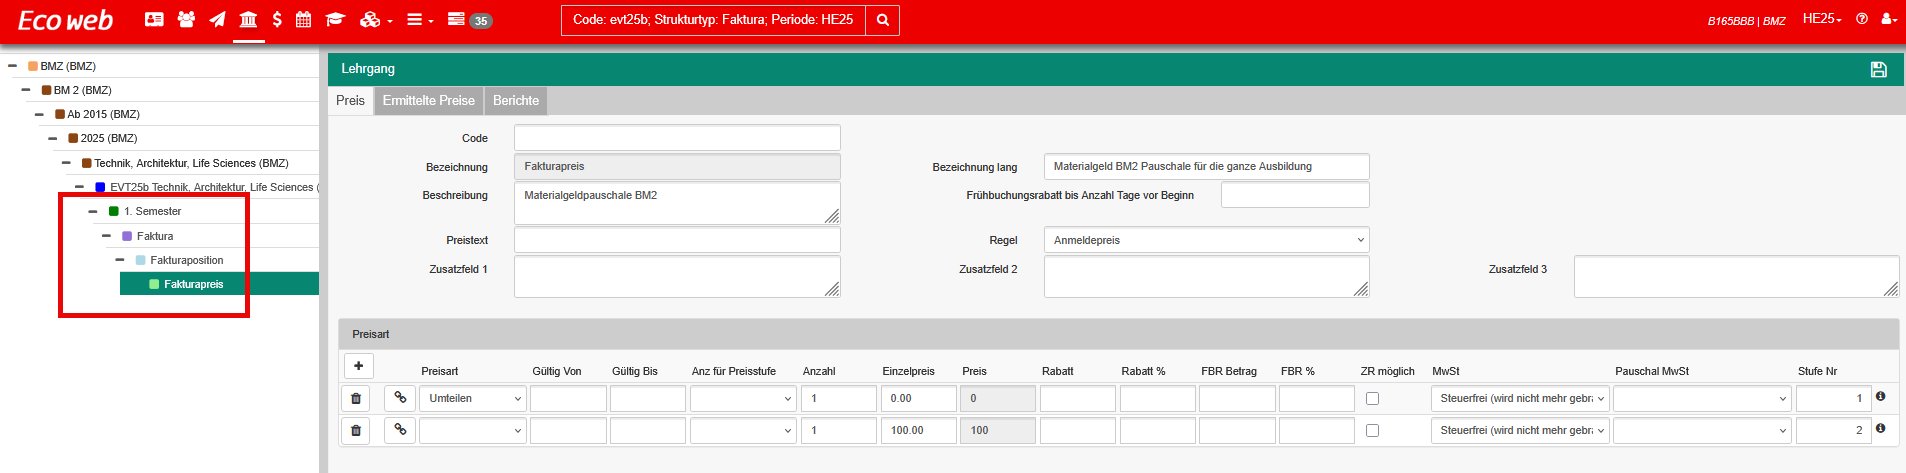Open the calendar icon in top bar

[303, 19]
